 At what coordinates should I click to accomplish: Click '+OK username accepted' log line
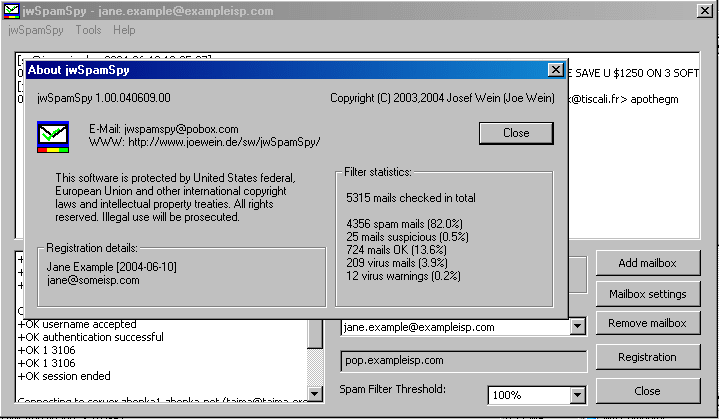coord(77,324)
